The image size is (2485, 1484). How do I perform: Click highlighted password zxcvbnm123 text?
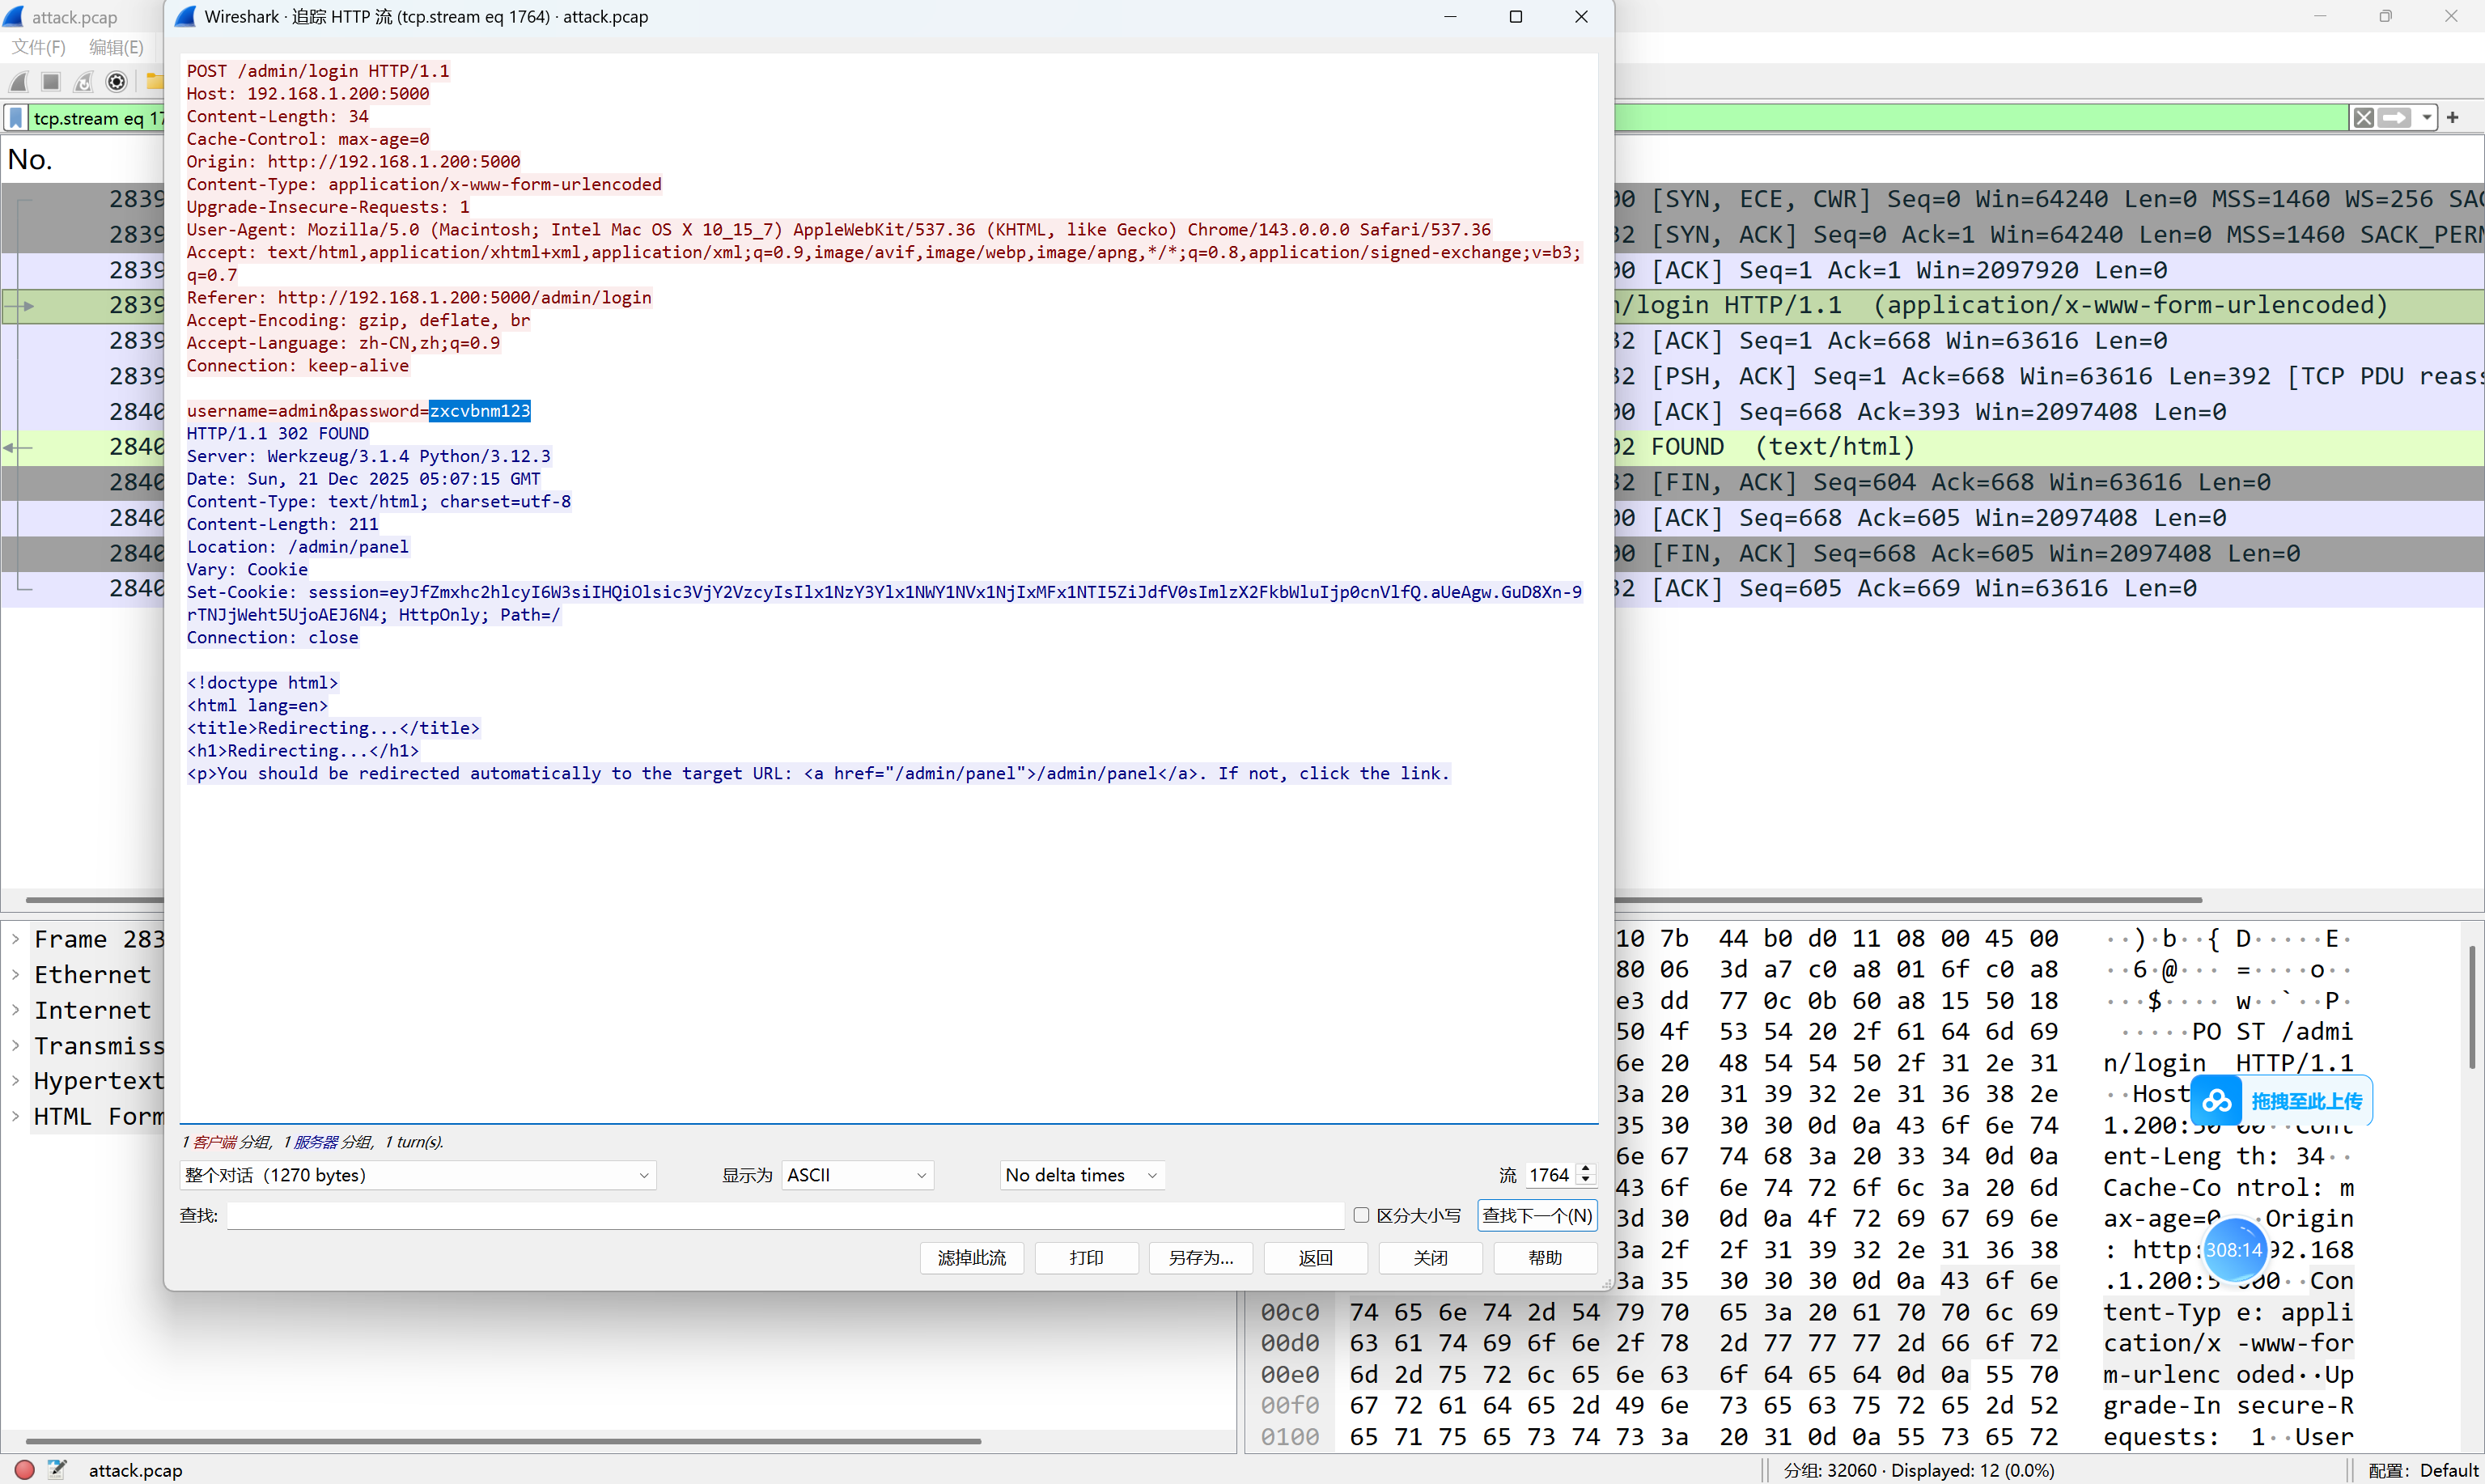(480, 411)
